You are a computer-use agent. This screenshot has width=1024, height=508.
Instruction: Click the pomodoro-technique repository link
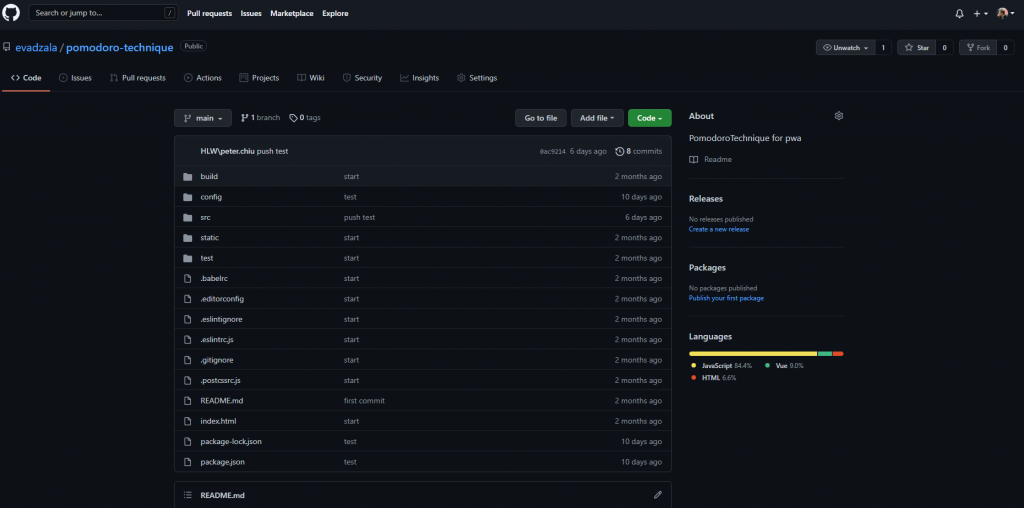coord(120,48)
